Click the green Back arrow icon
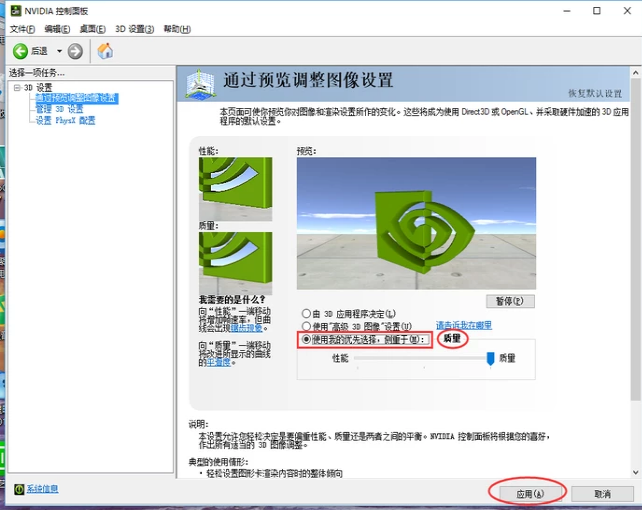642x510 pixels. 20,51
